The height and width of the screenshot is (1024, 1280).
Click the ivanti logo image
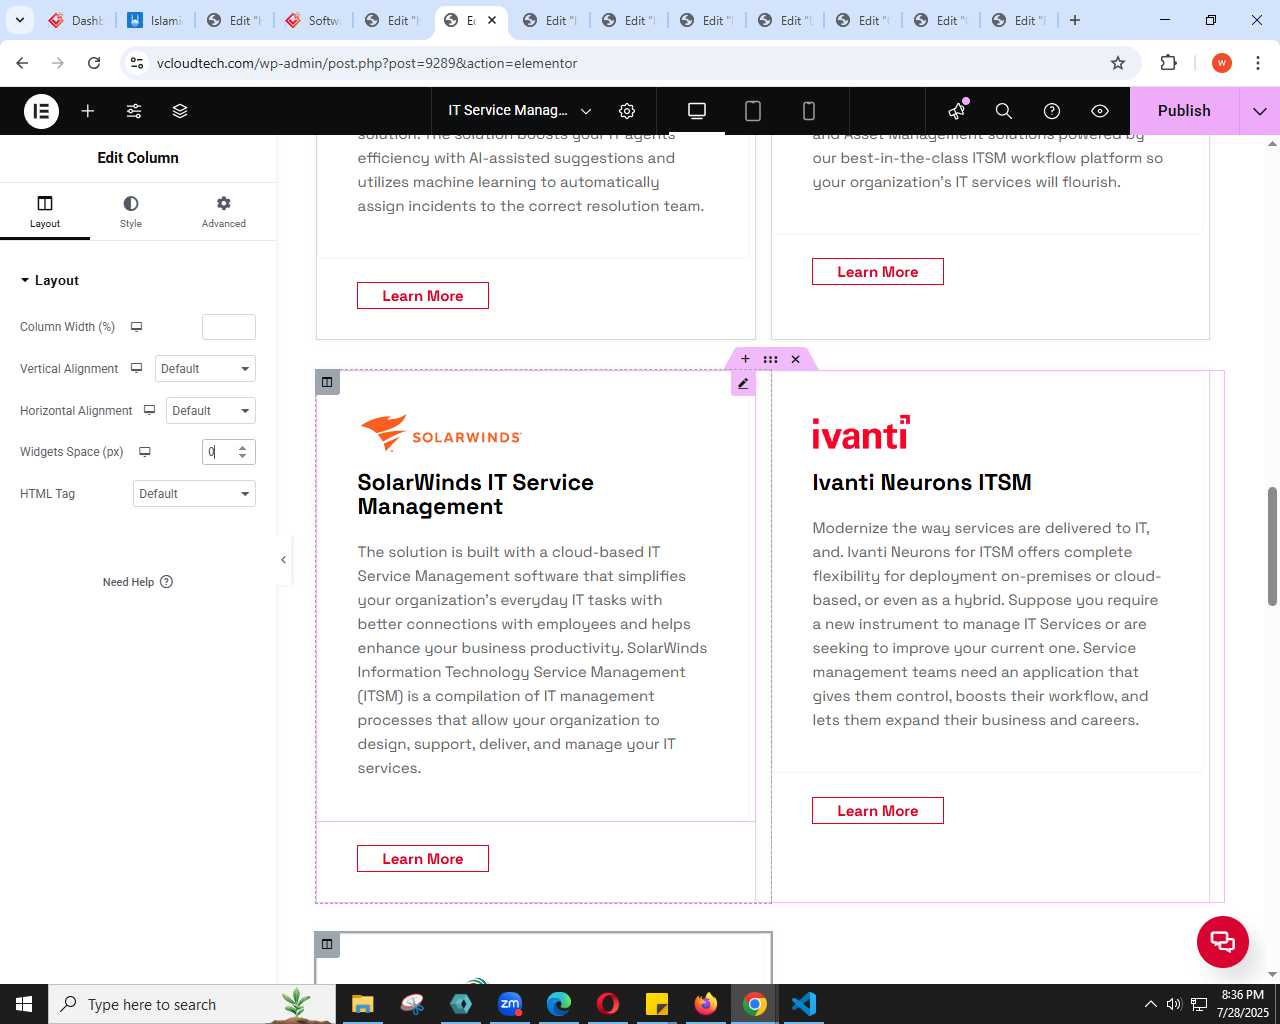click(861, 433)
